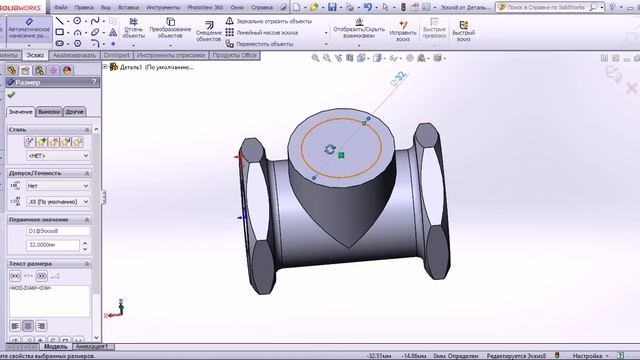Click the New document icon
Screen dimensions: 640x360
click(297, 7)
